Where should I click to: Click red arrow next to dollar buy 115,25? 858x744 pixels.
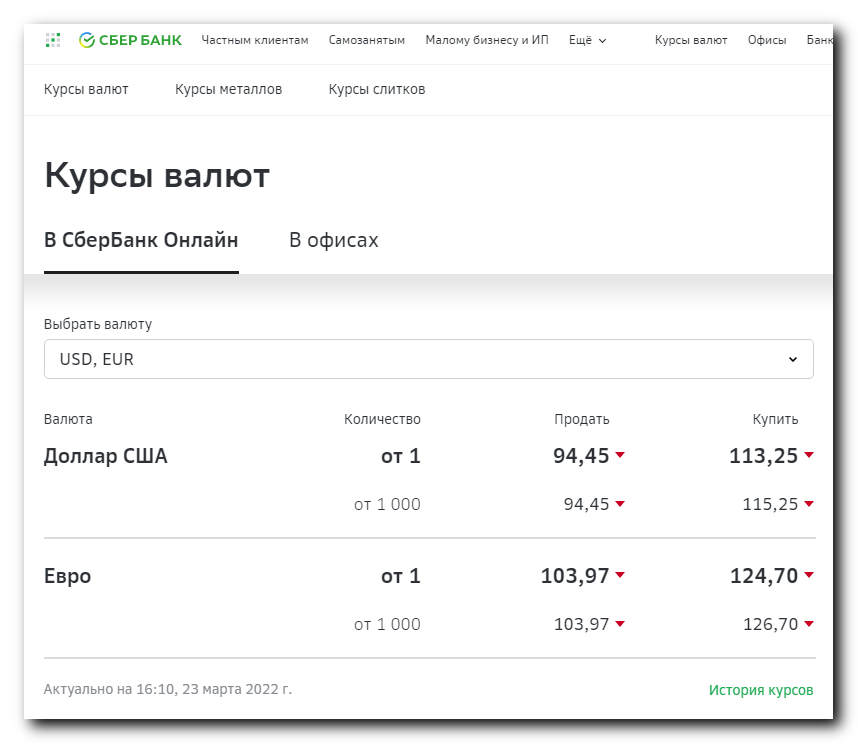tap(808, 504)
